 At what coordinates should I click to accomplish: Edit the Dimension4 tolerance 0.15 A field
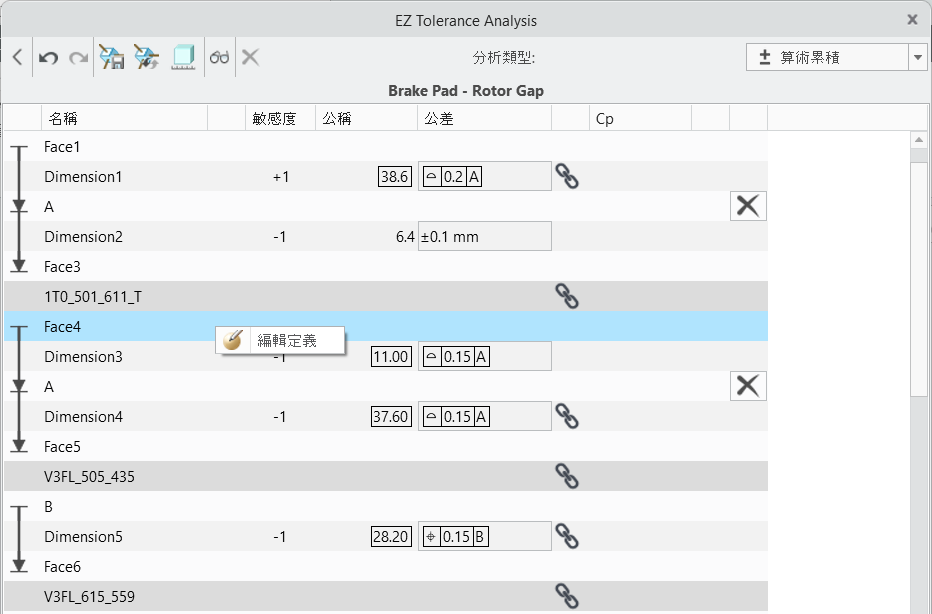(x=484, y=416)
